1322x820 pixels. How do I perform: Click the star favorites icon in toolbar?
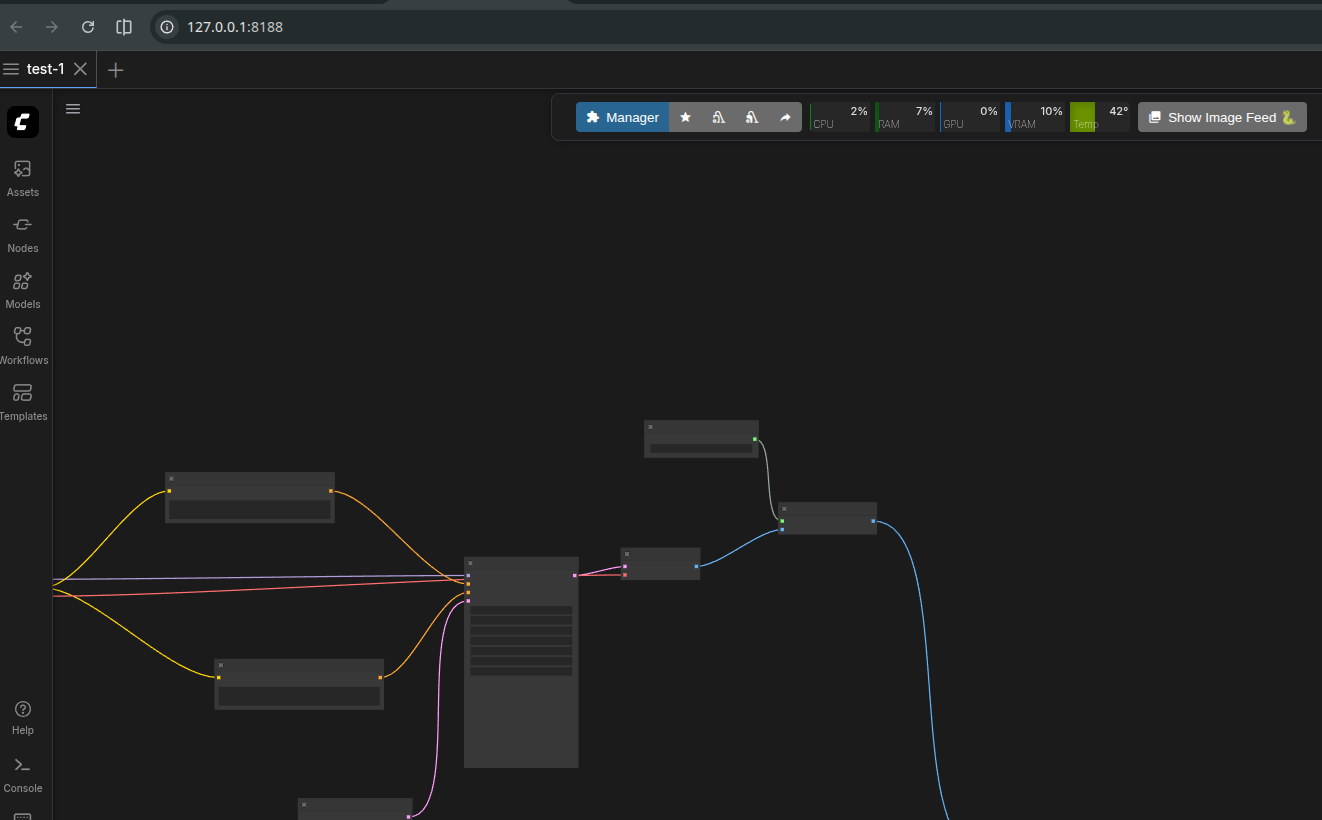[685, 117]
